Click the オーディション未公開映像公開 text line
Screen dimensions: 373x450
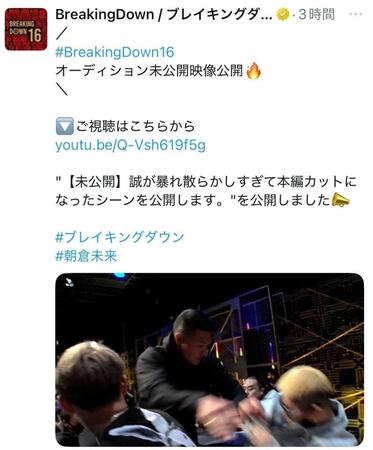(149, 71)
